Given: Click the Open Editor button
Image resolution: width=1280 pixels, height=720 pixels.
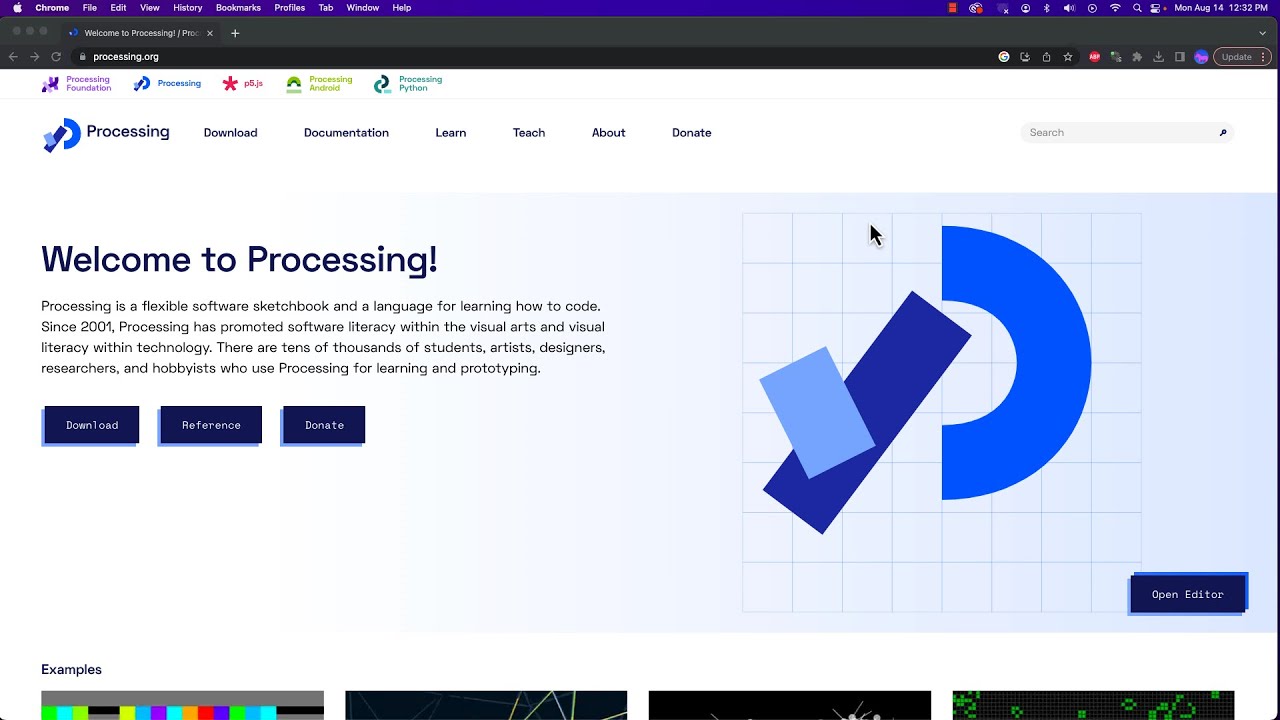Looking at the screenshot, I should (1188, 594).
